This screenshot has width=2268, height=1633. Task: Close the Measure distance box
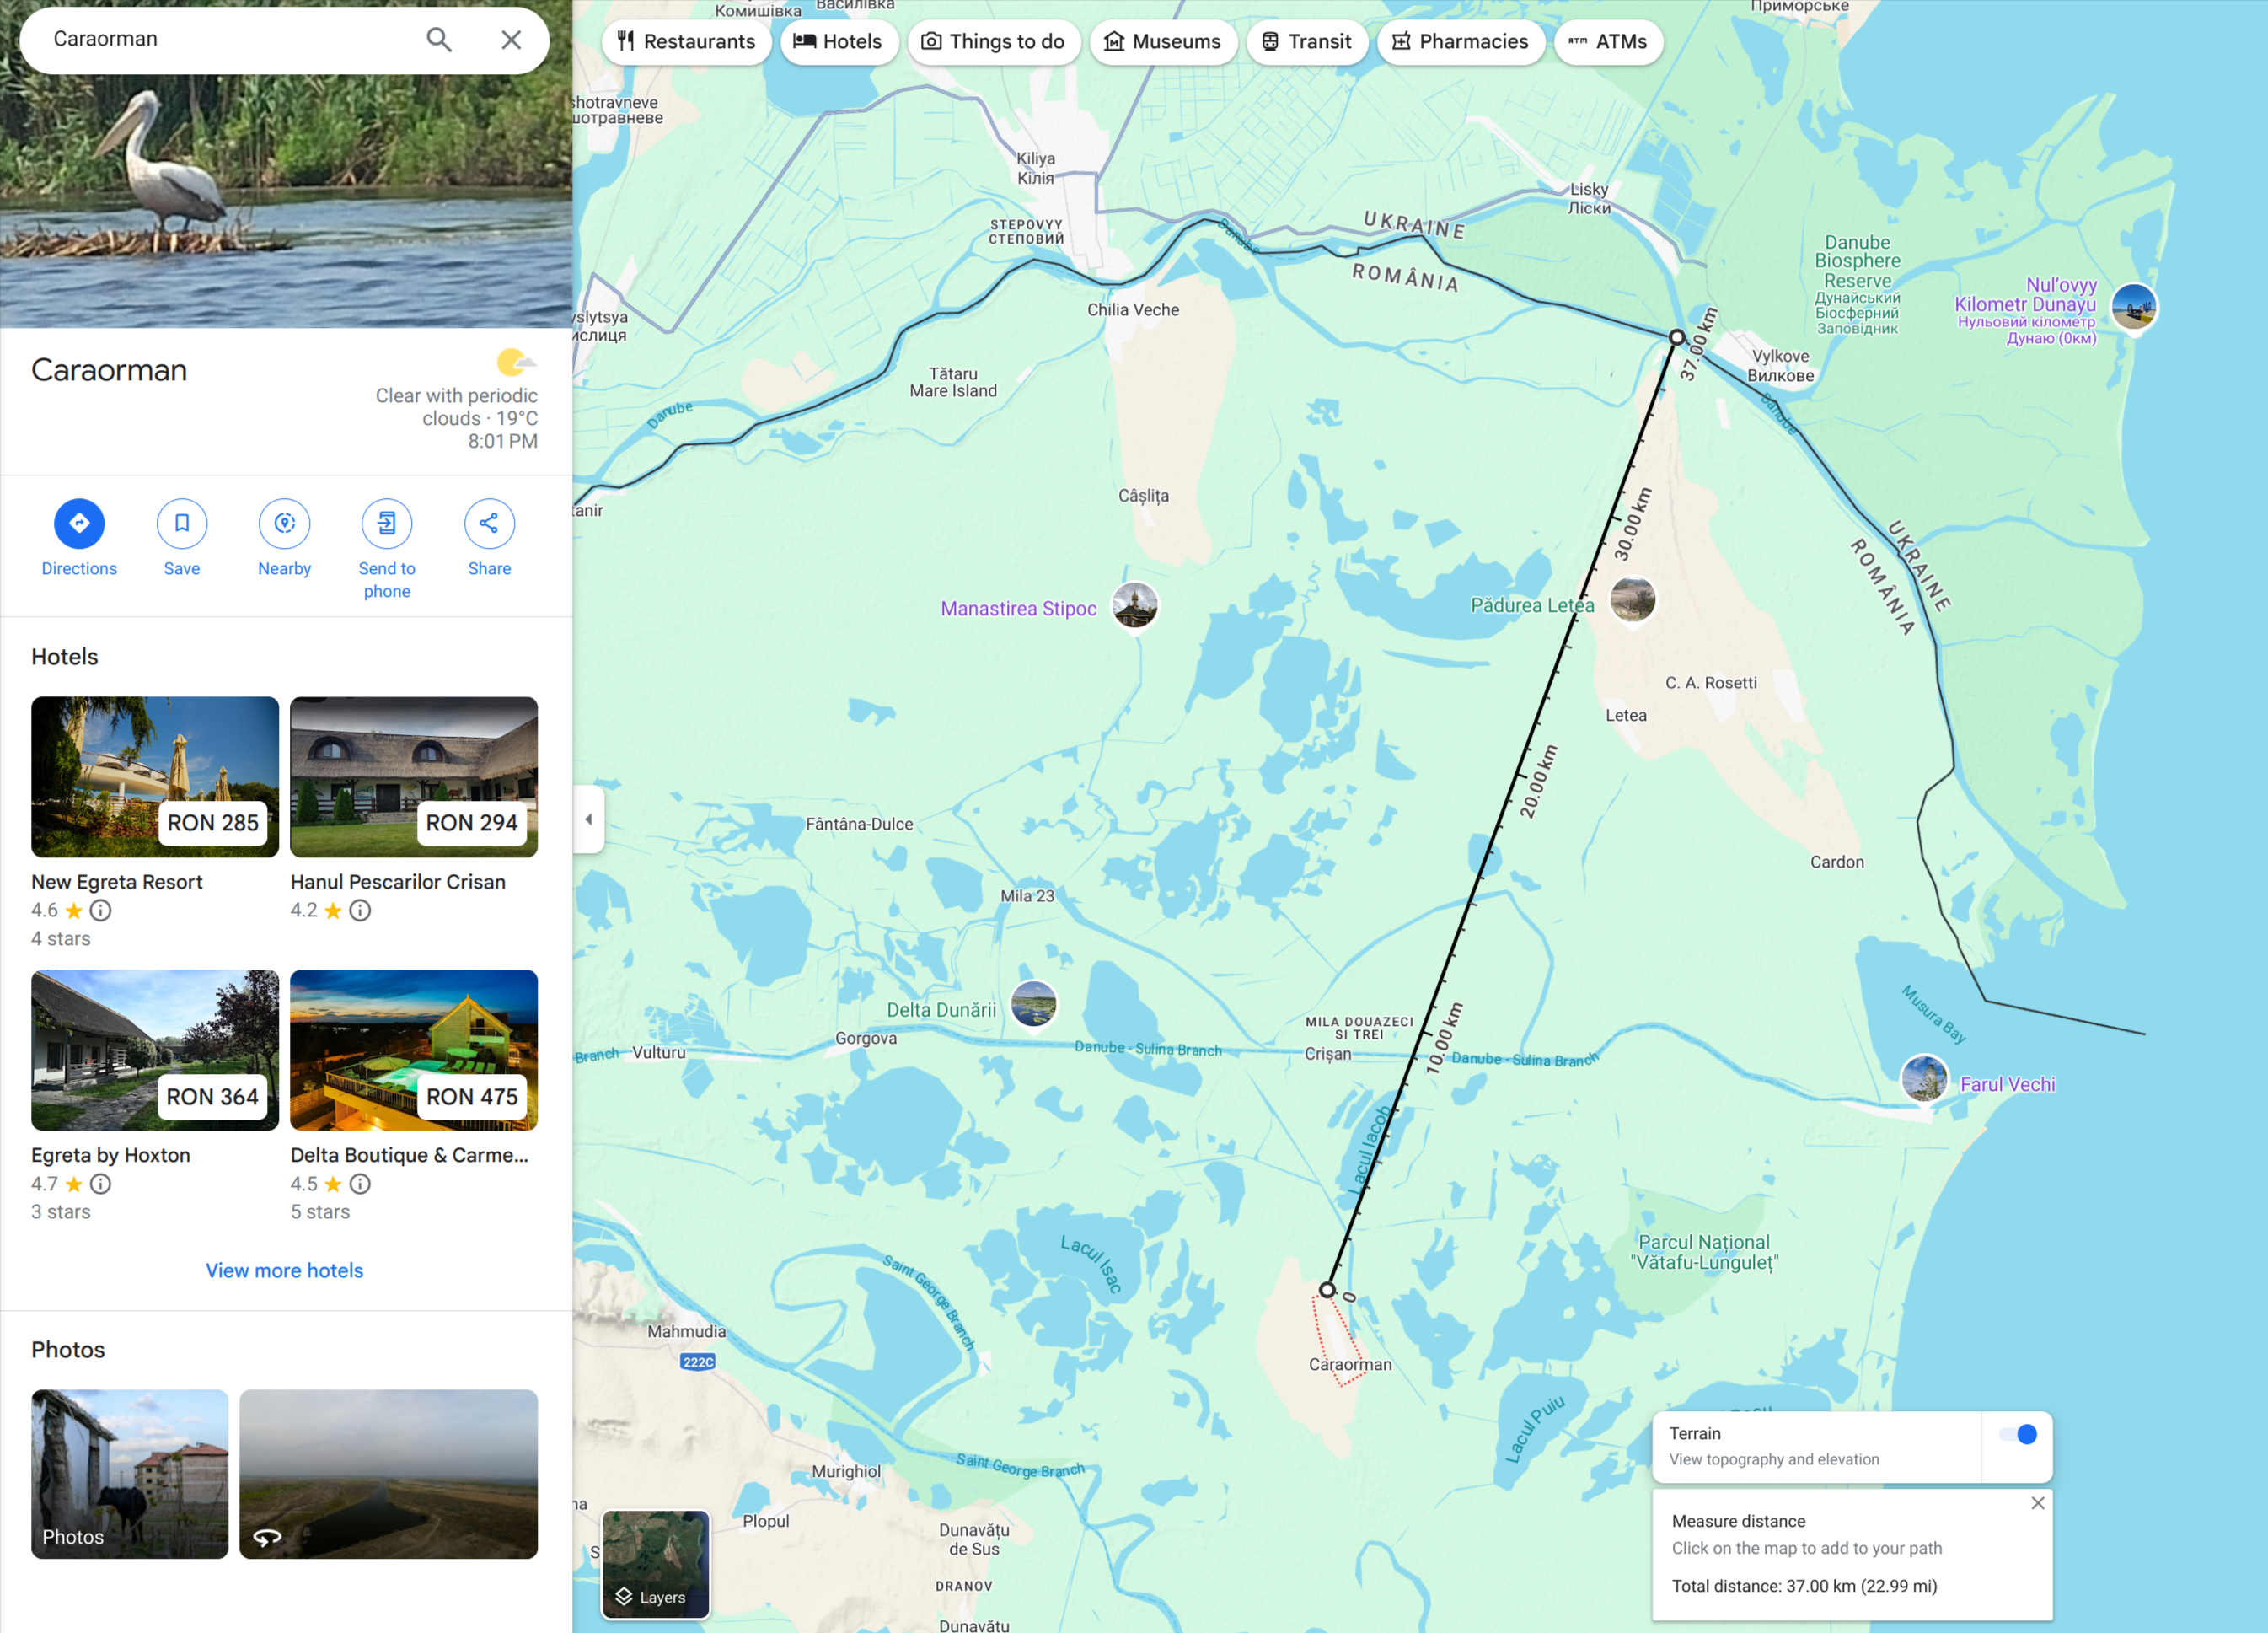[x=2037, y=1503]
